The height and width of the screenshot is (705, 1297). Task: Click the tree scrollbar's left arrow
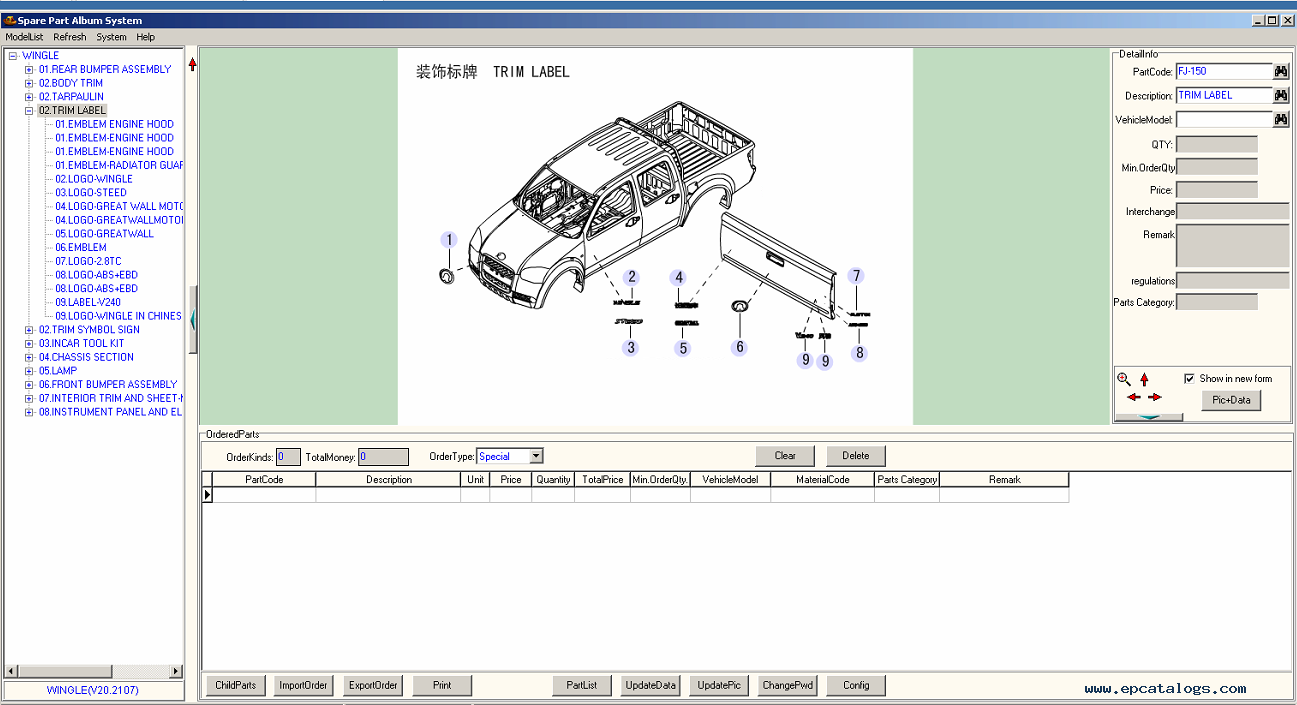(12, 671)
